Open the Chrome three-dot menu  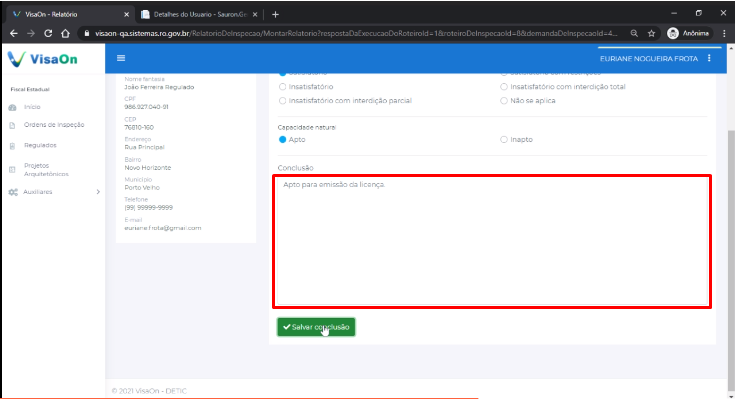click(724, 33)
